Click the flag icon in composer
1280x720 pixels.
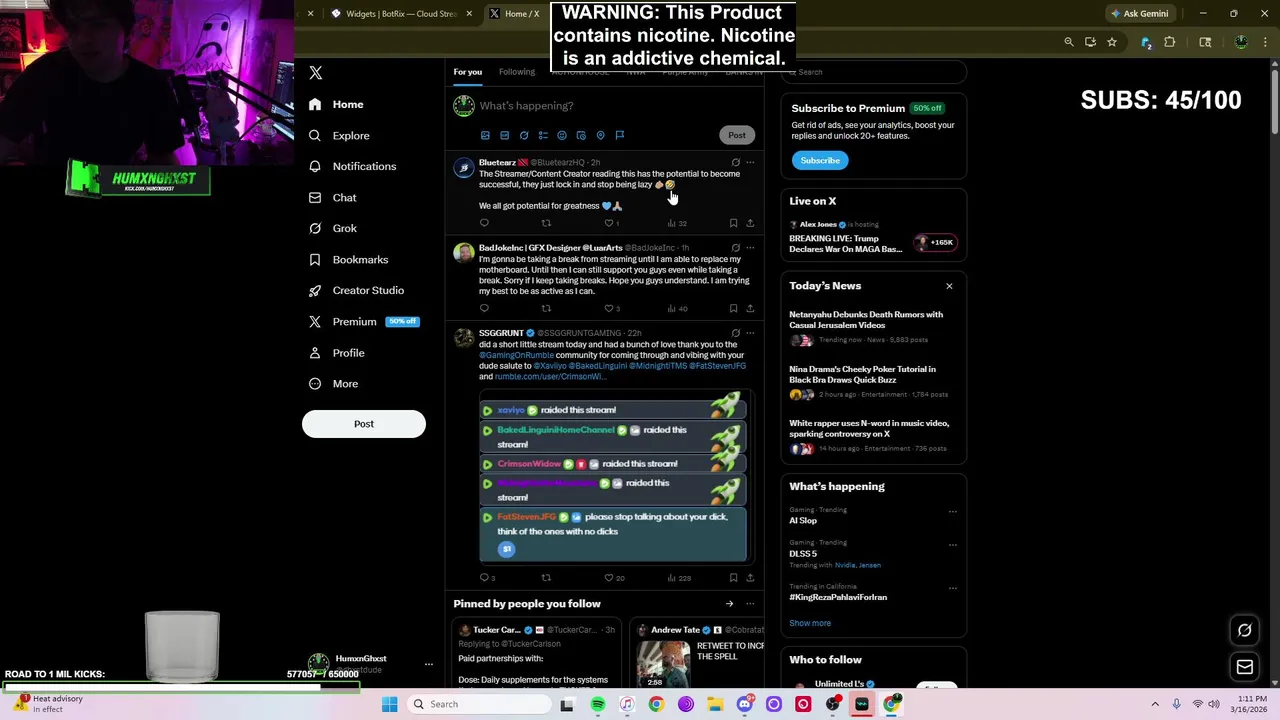[620, 135]
